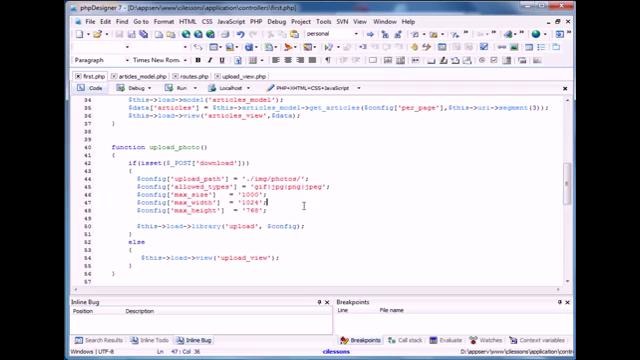640x360 pixels.
Task: Switch to the Context variables tab
Action: tap(537, 340)
